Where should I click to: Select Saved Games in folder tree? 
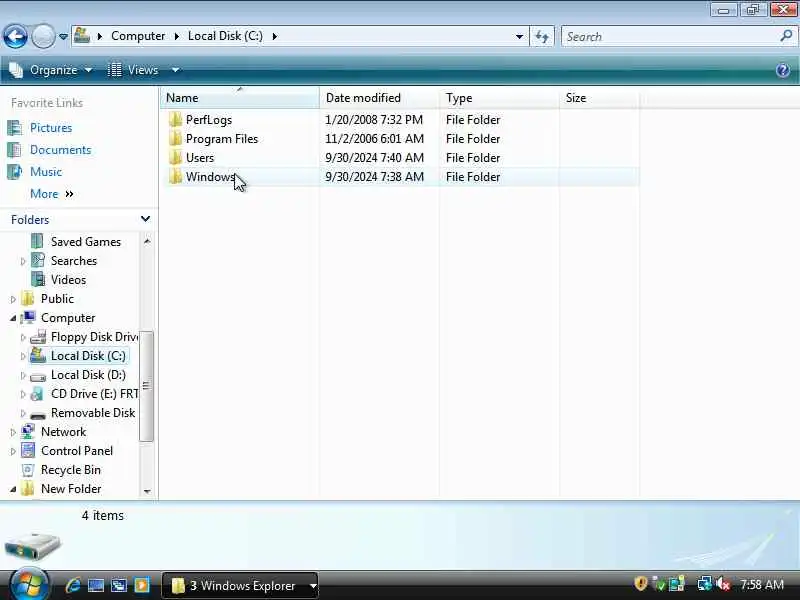[x=86, y=242]
